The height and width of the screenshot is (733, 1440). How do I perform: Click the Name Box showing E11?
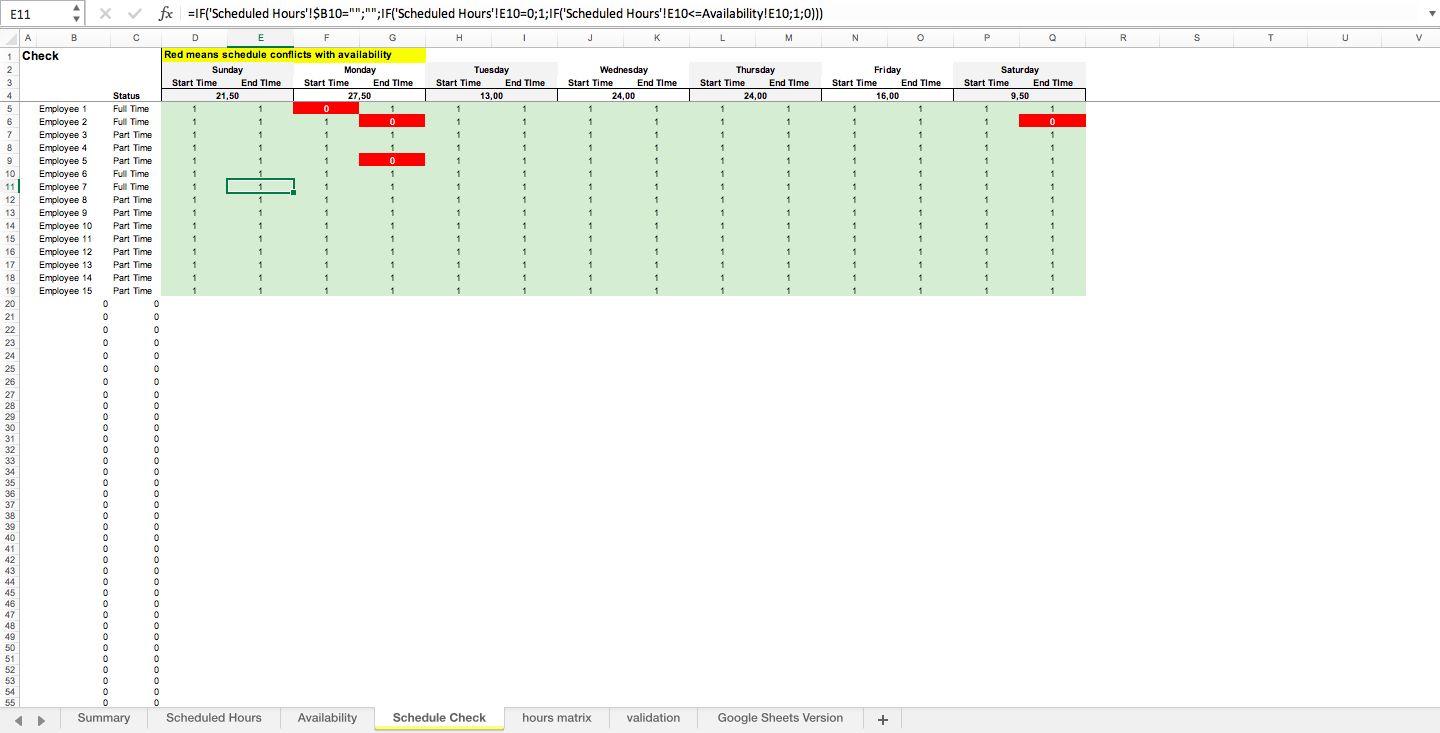point(37,14)
